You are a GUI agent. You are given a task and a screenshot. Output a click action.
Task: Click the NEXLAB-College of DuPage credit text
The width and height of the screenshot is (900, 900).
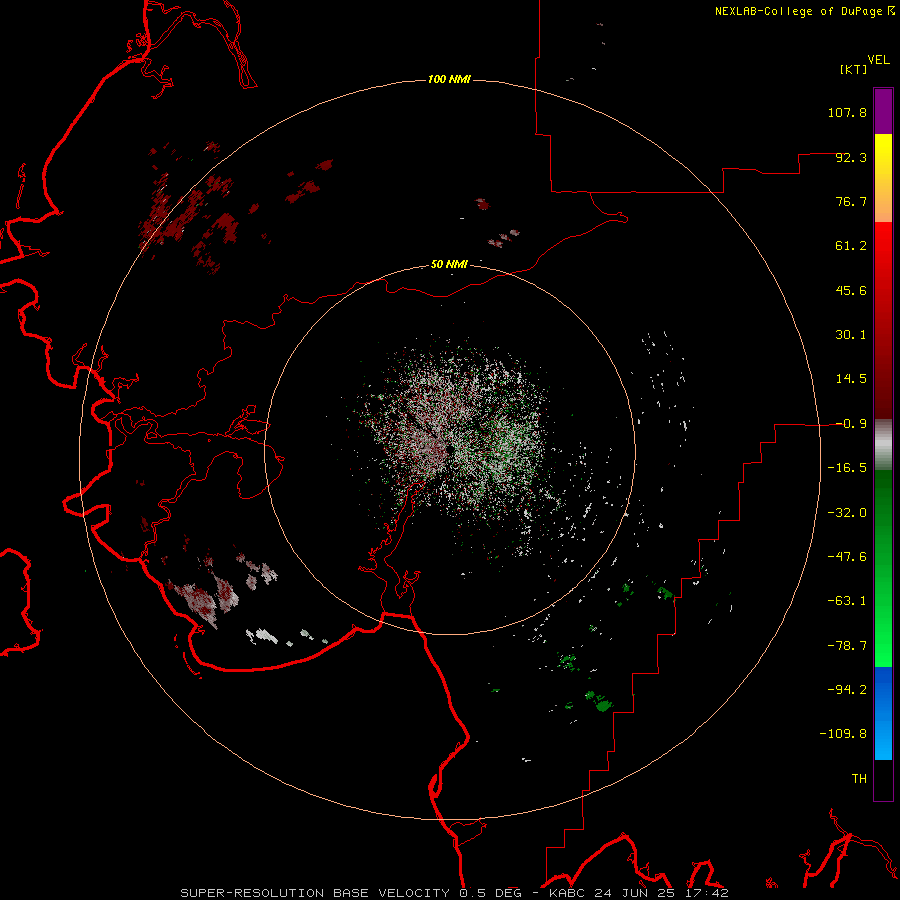pyautogui.click(x=804, y=11)
